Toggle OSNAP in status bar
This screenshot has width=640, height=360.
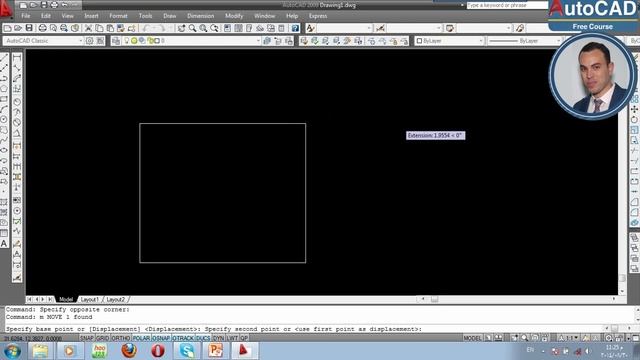(161, 338)
